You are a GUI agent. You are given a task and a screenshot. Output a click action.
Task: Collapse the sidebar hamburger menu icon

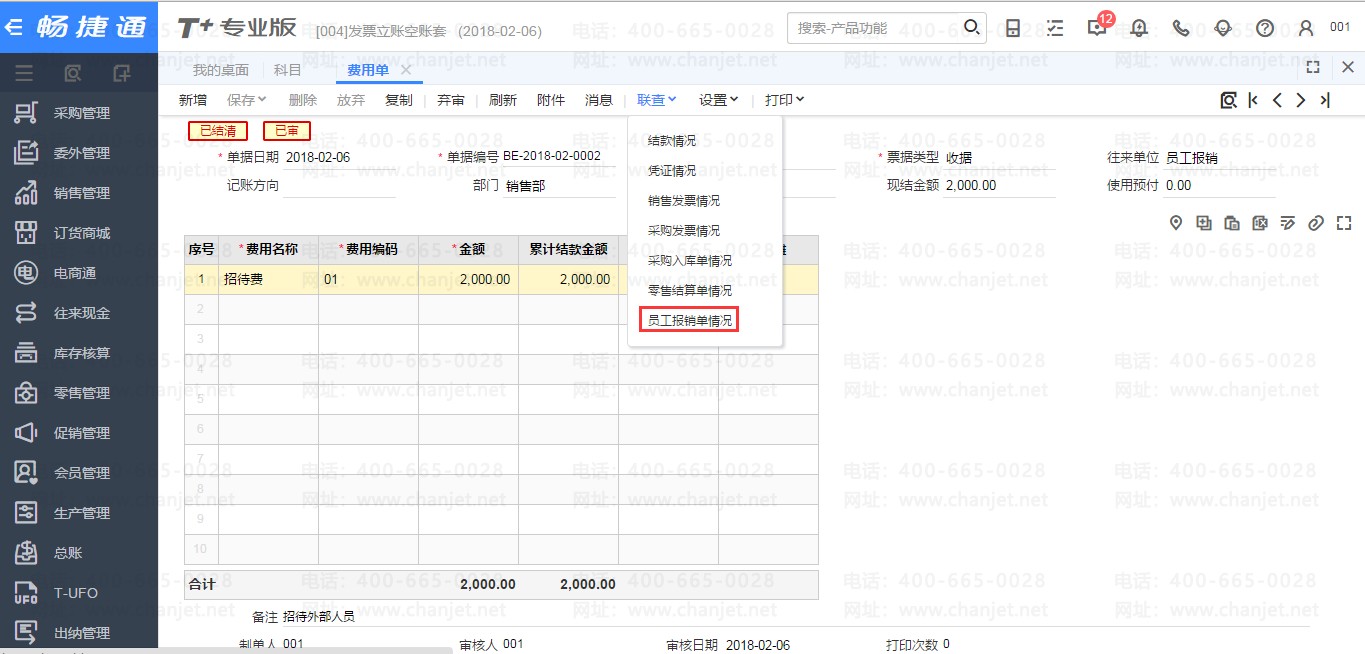24,73
